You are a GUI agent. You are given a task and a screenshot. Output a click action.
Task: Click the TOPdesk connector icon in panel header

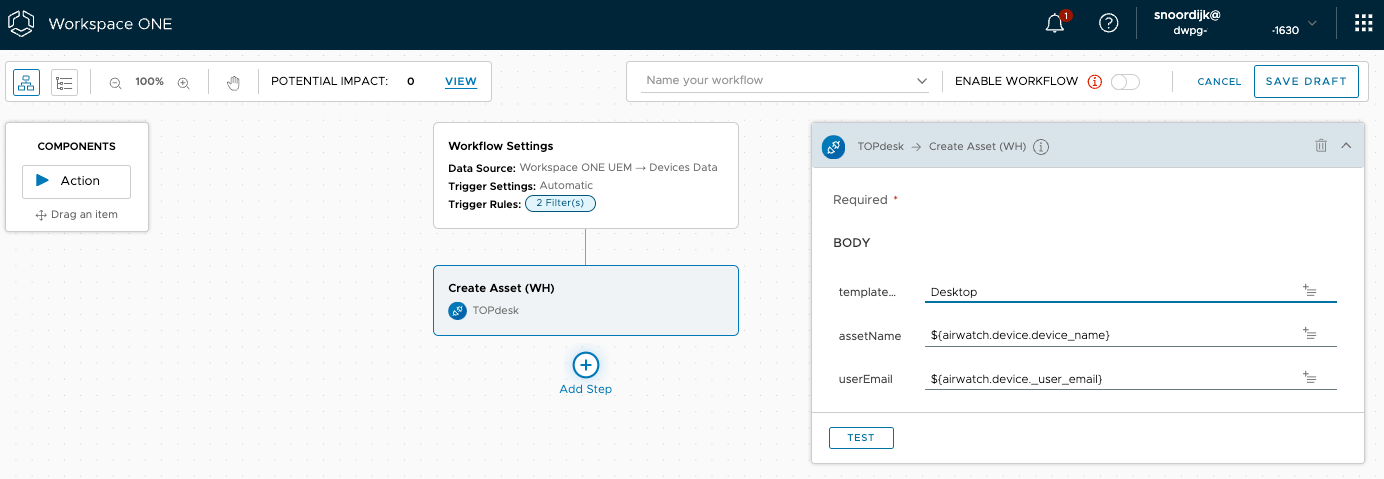pos(833,147)
